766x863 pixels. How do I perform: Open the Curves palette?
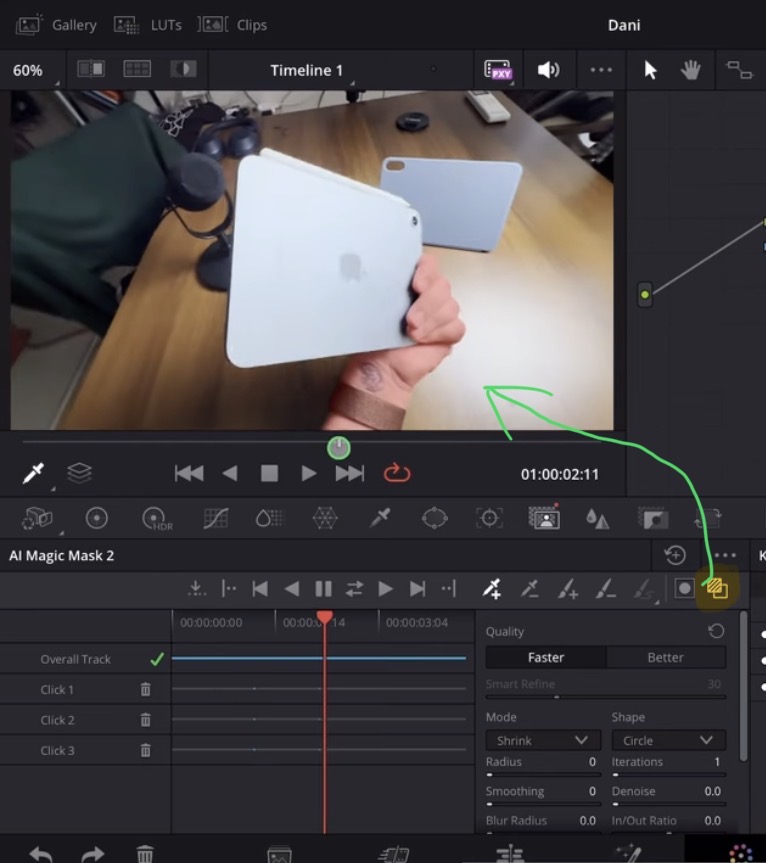216,518
